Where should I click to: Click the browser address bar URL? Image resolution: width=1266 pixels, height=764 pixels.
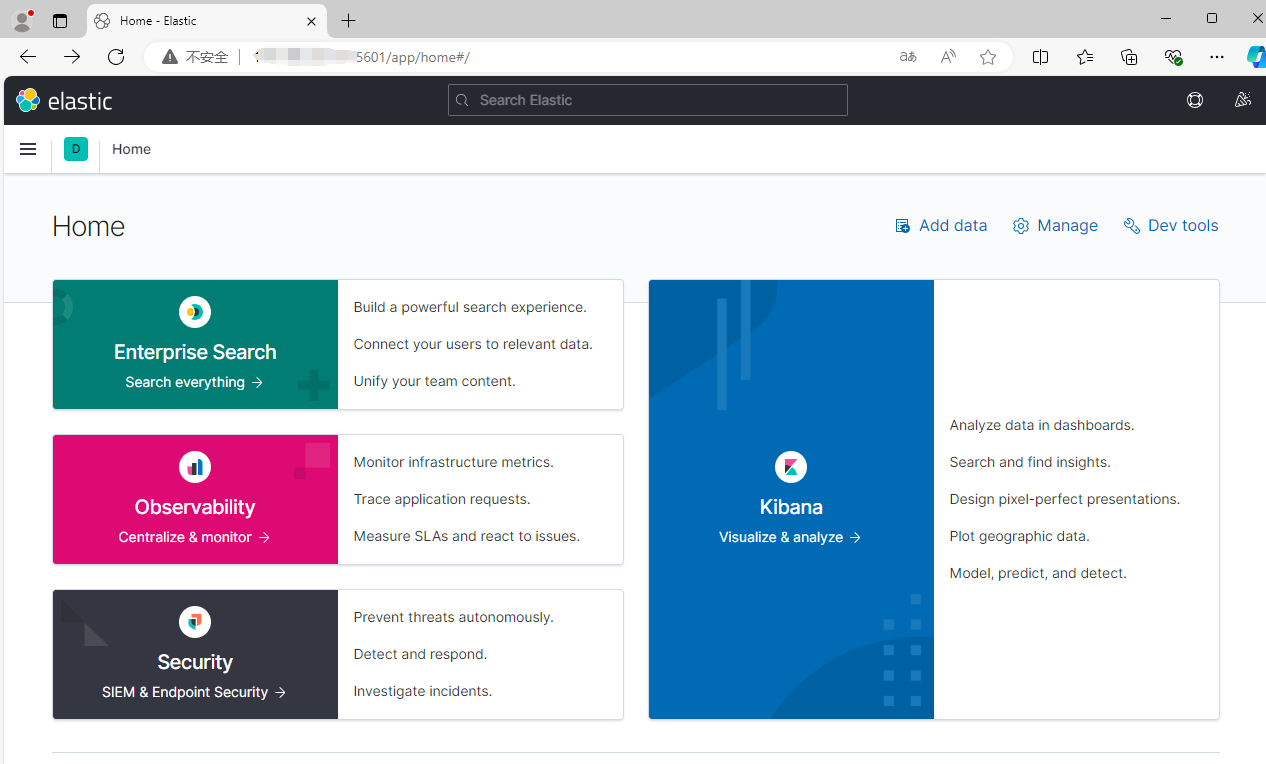click(362, 57)
